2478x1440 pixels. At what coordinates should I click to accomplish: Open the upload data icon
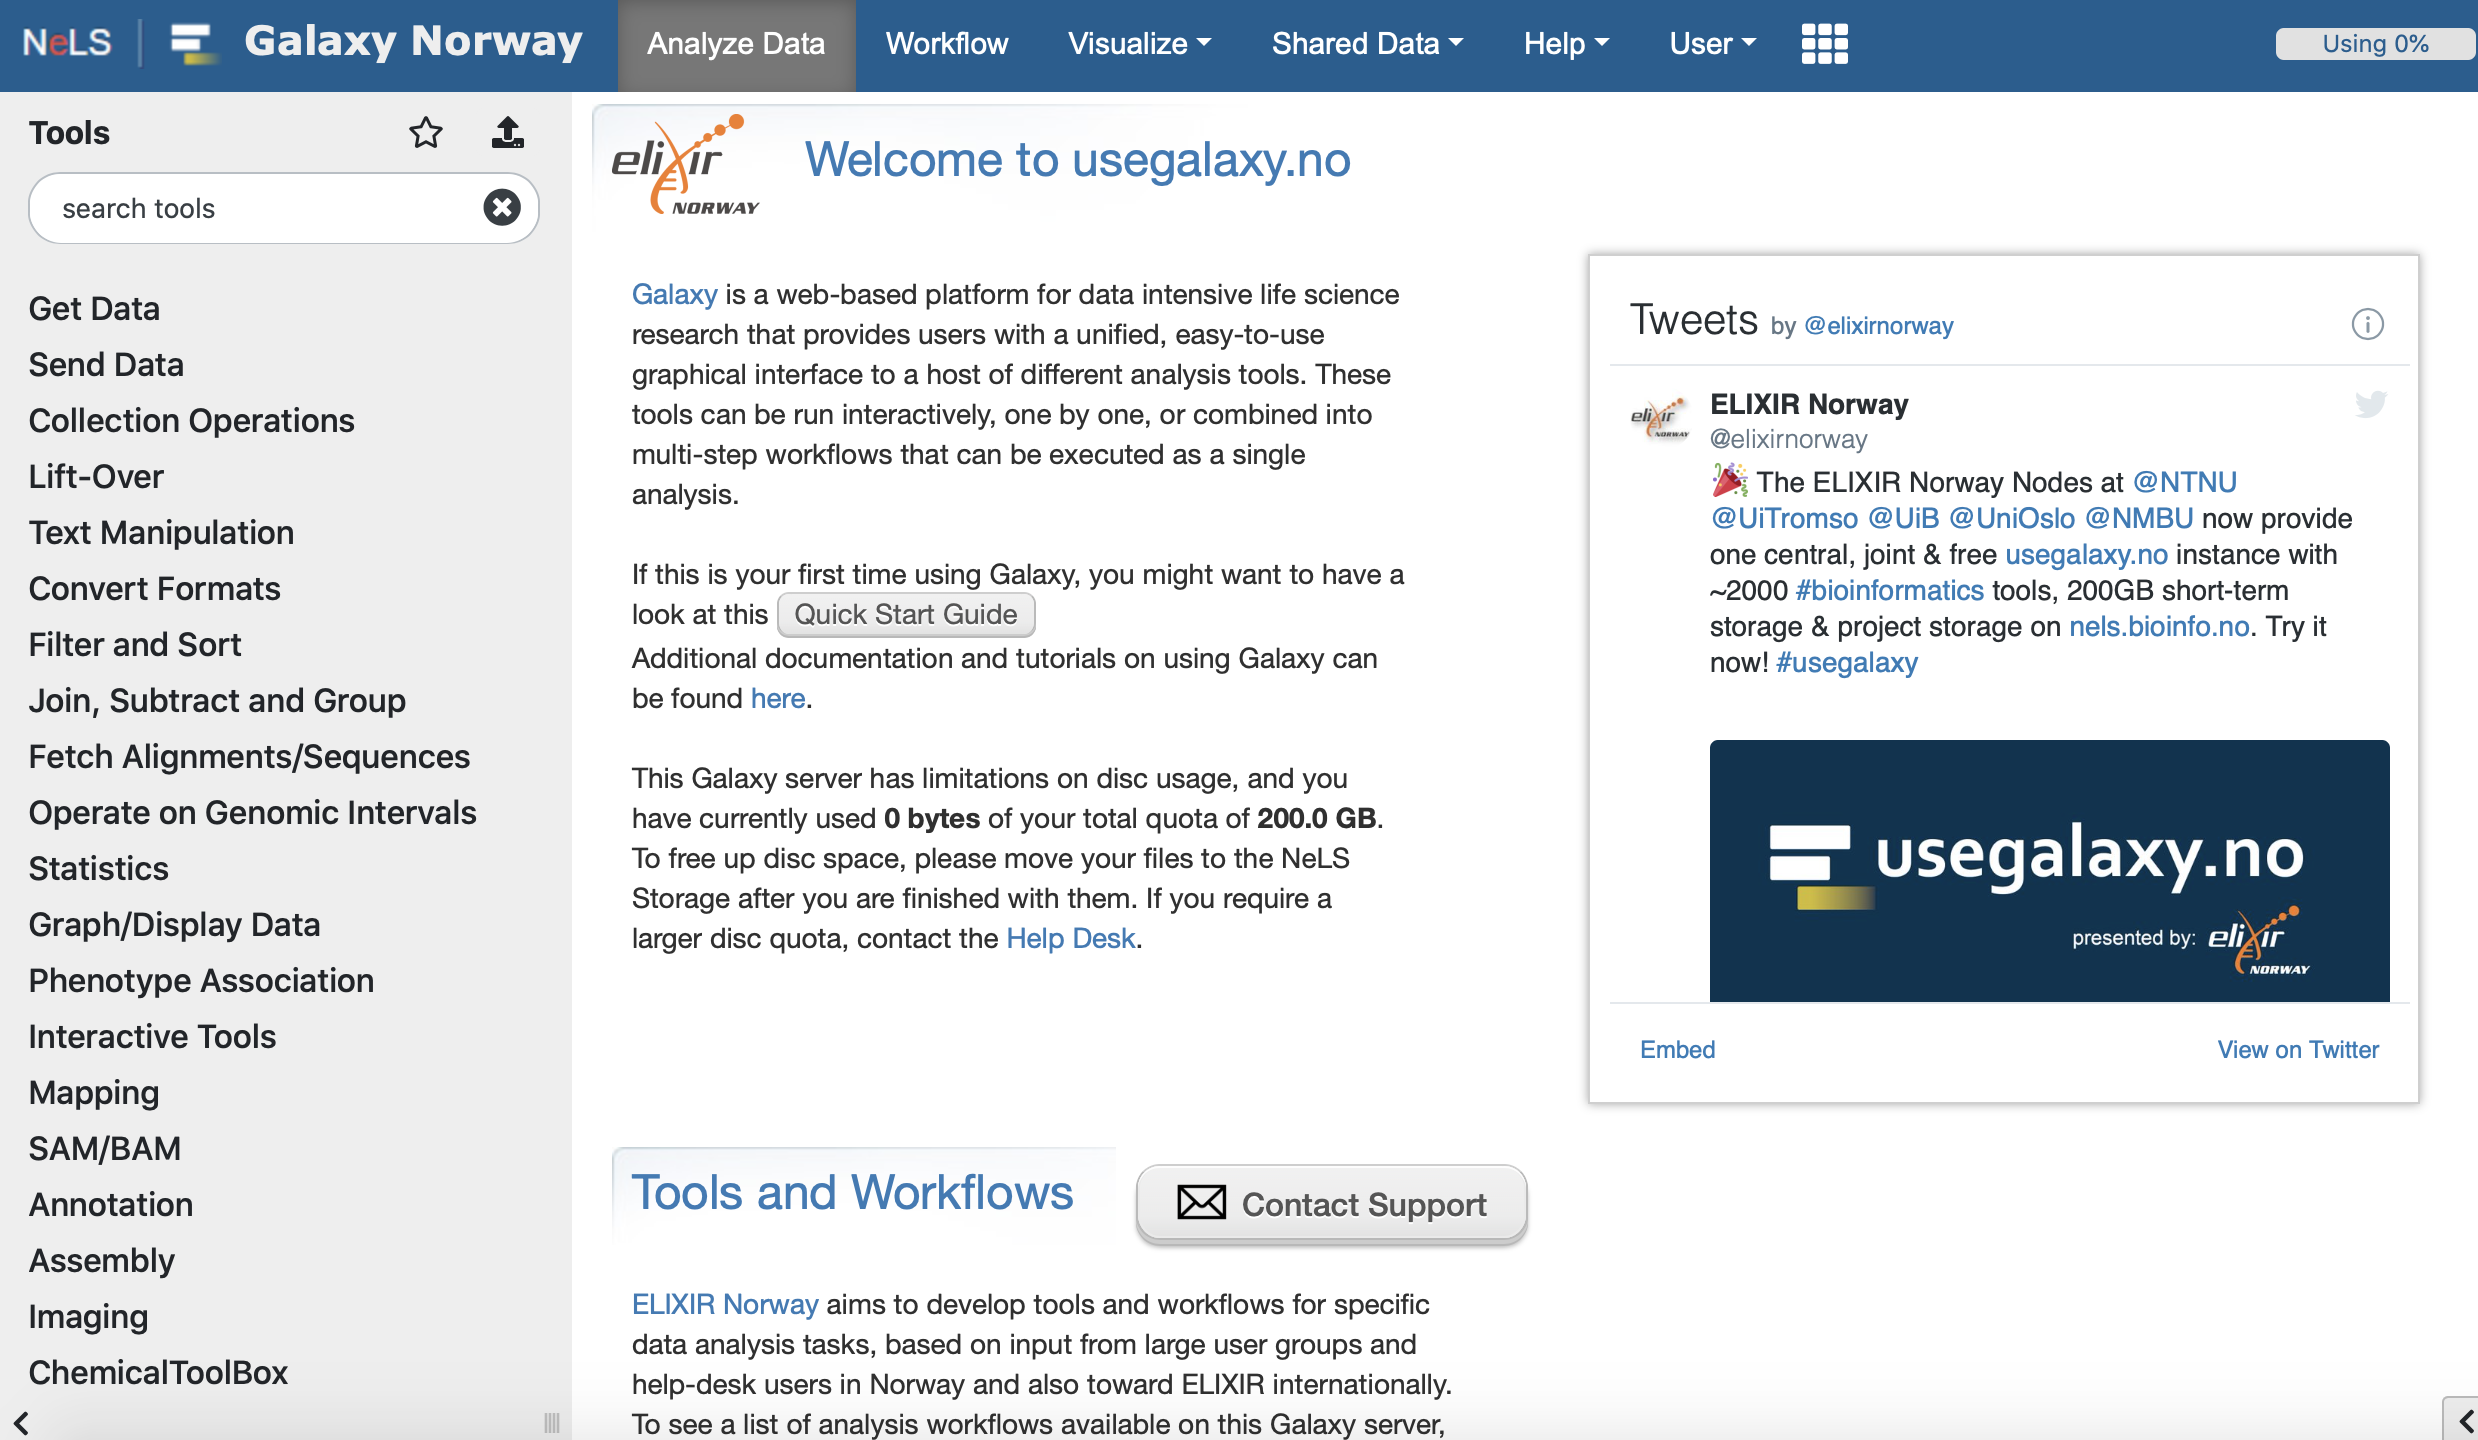point(508,133)
